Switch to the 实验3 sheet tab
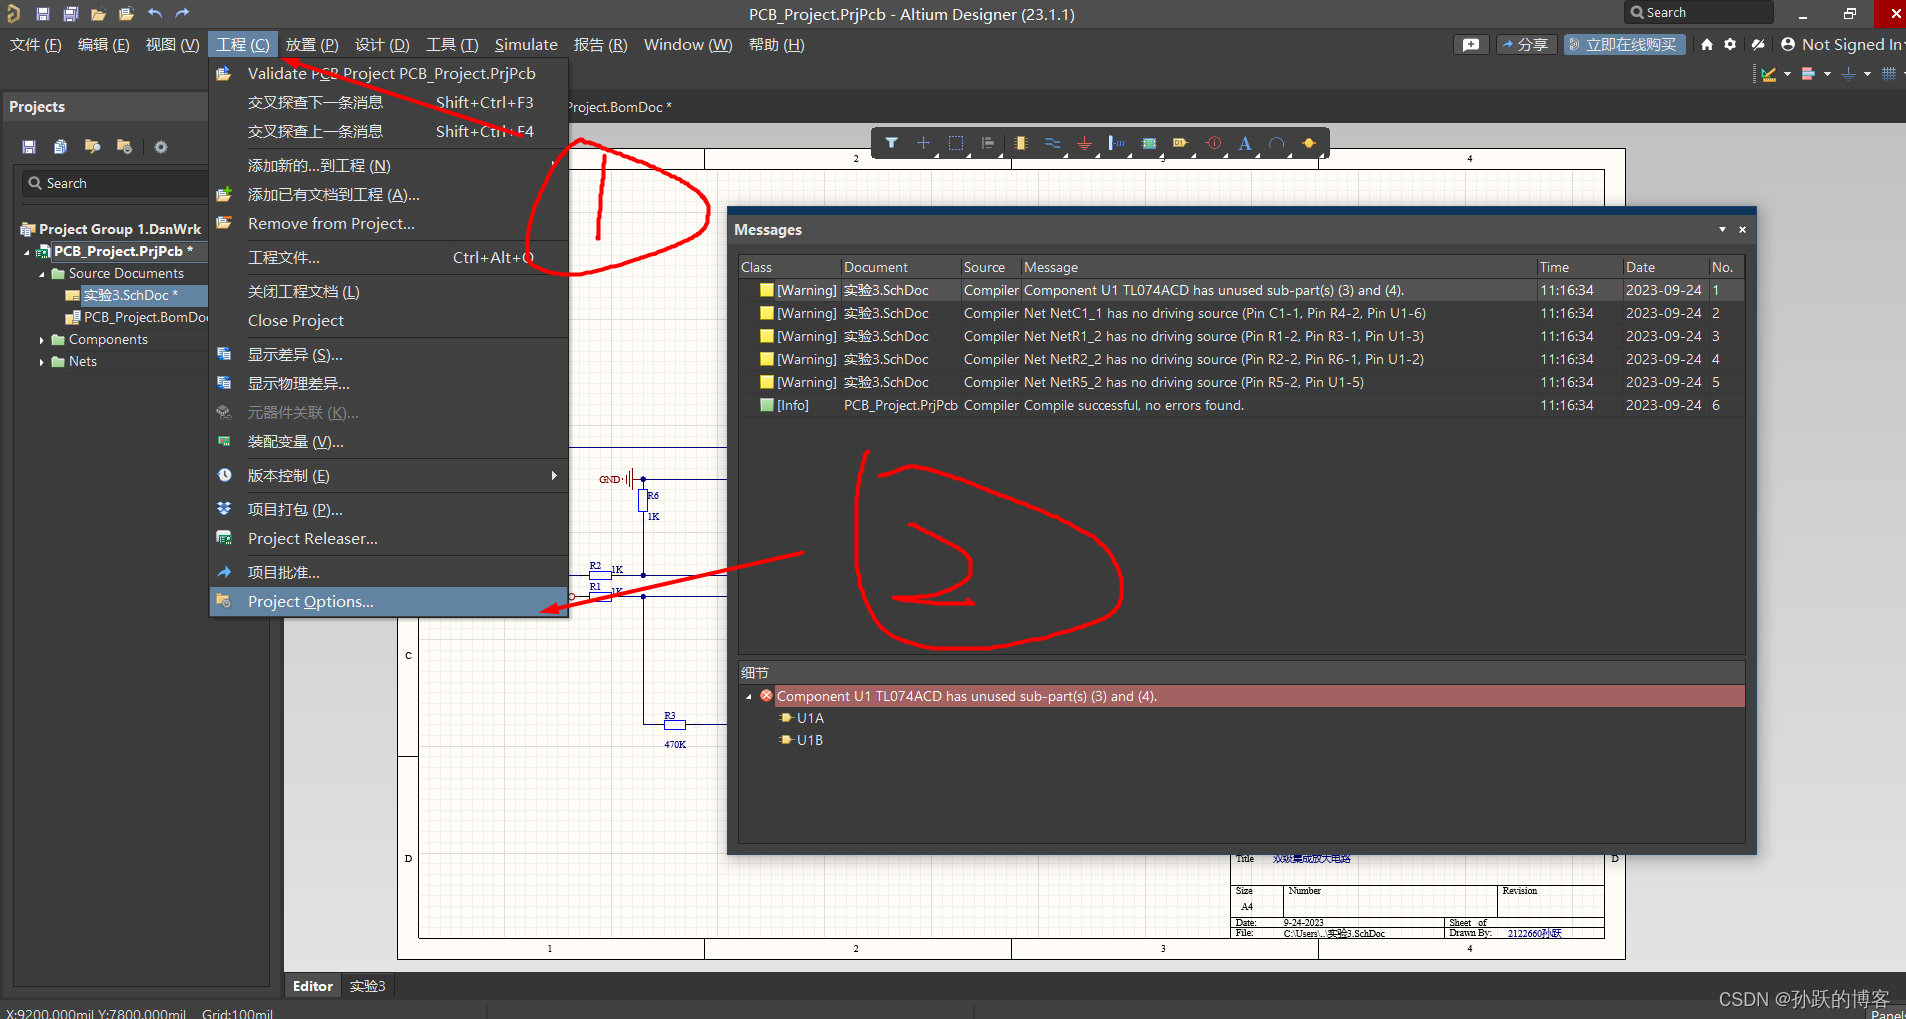1906x1019 pixels. coord(367,986)
